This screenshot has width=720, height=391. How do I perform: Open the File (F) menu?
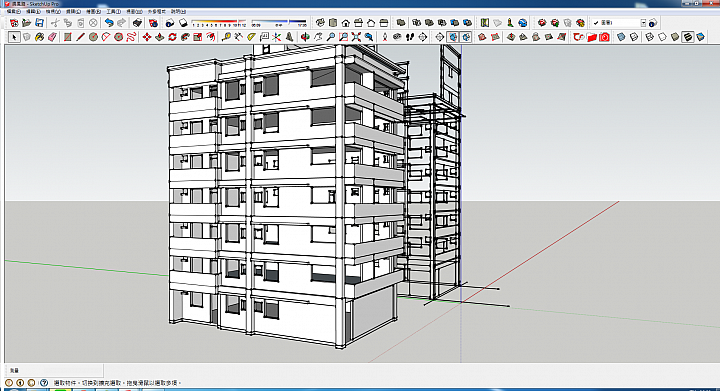point(13,11)
